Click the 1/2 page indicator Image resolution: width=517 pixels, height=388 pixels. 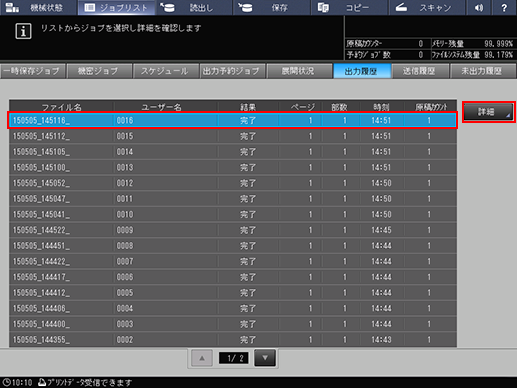coord(234,358)
